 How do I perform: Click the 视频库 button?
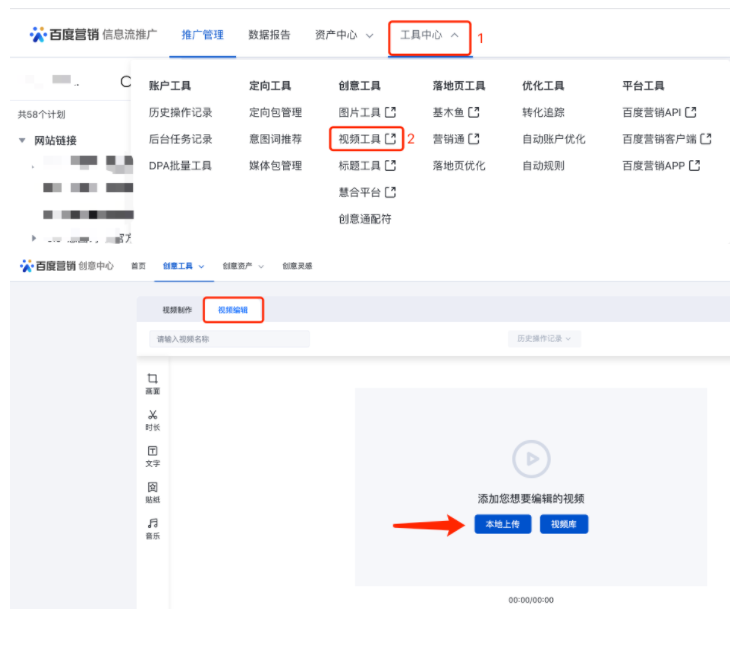[x=564, y=524]
